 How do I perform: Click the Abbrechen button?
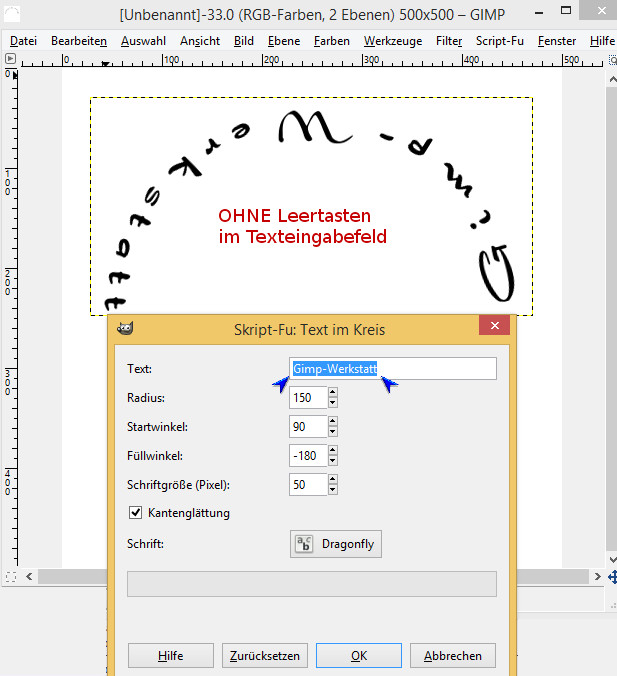point(453,656)
